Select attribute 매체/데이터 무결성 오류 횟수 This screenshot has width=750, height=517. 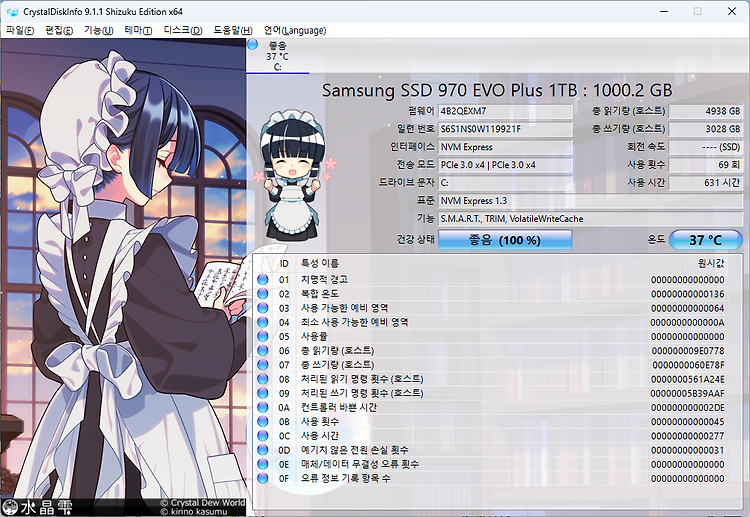(360, 464)
